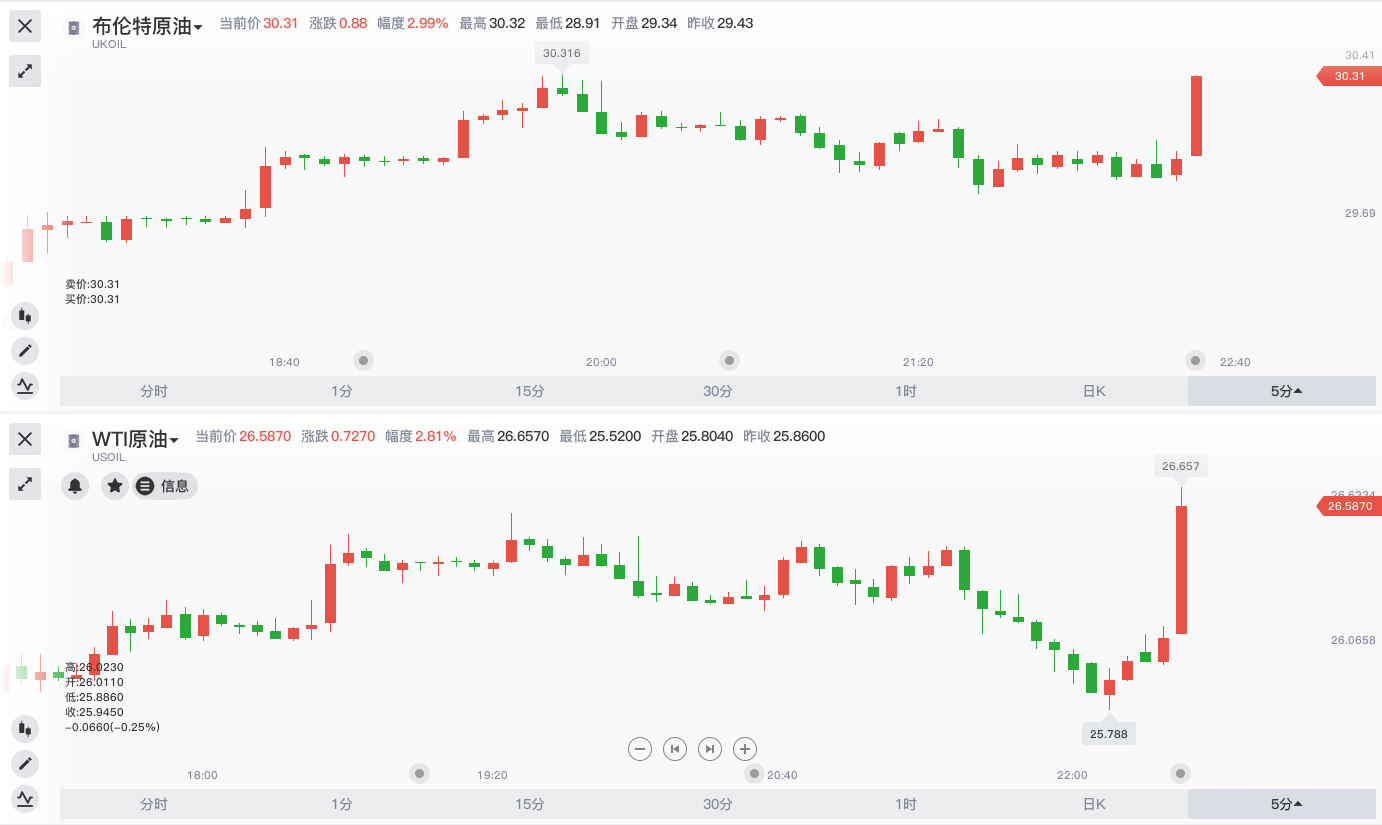Jump to next bars on WTI chart
Screen dimensions: 1382x825
coord(709,748)
